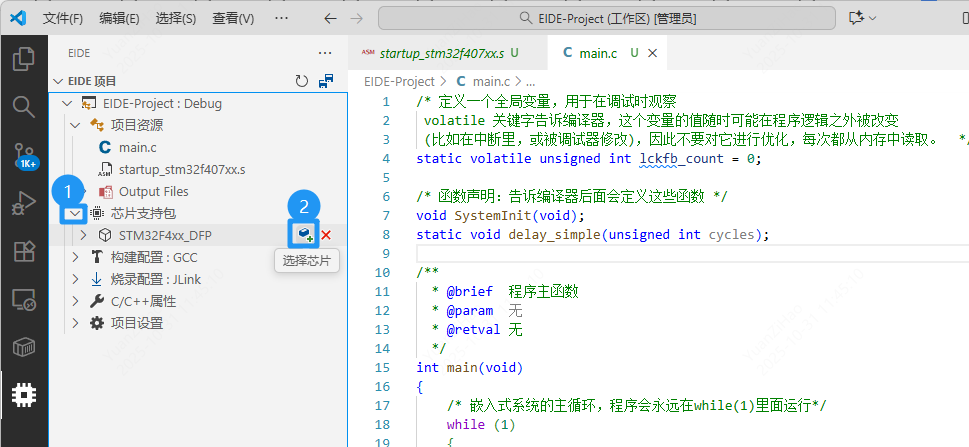The image size is (969, 447).
Task: Go forward with the right arrow
Action: tap(357, 19)
